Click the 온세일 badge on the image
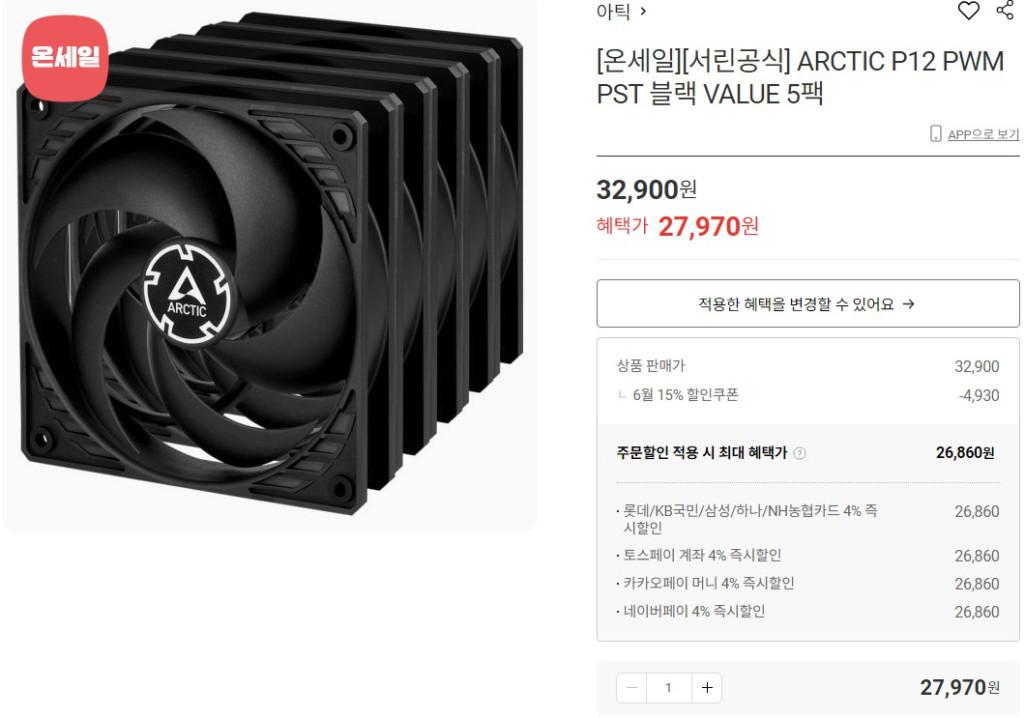 coord(65,58)
